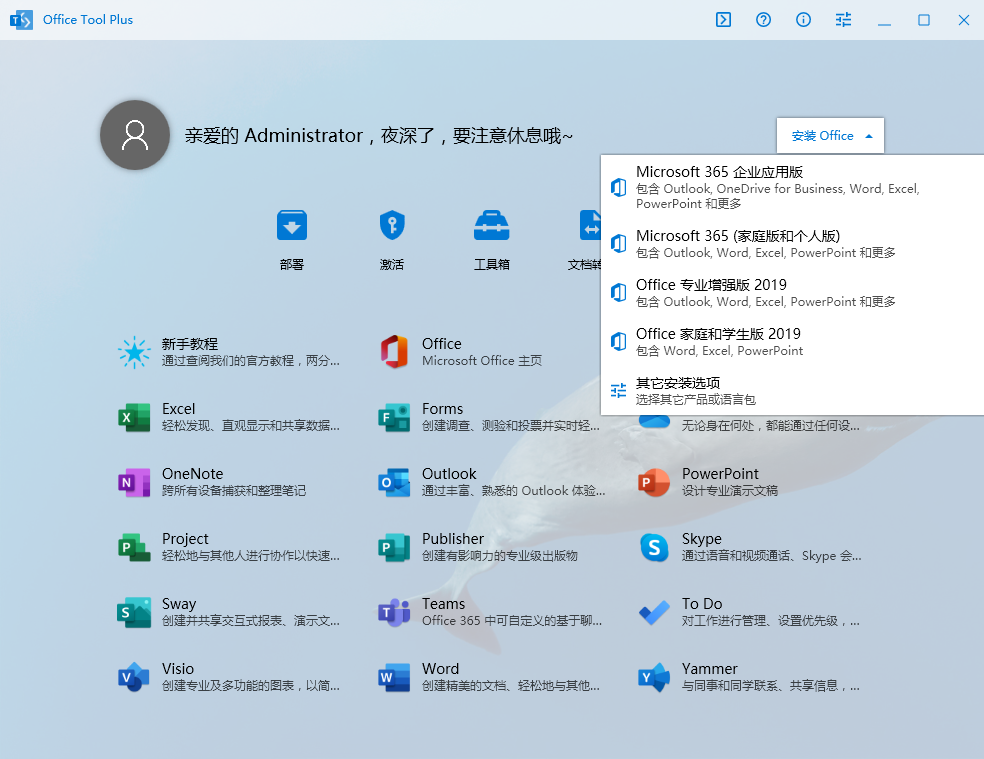Image resolution: width=984 pixels, height=759 pixels.
Task: Click the 激活 (Activate) shield icon
Action: [x=392, y=226]
